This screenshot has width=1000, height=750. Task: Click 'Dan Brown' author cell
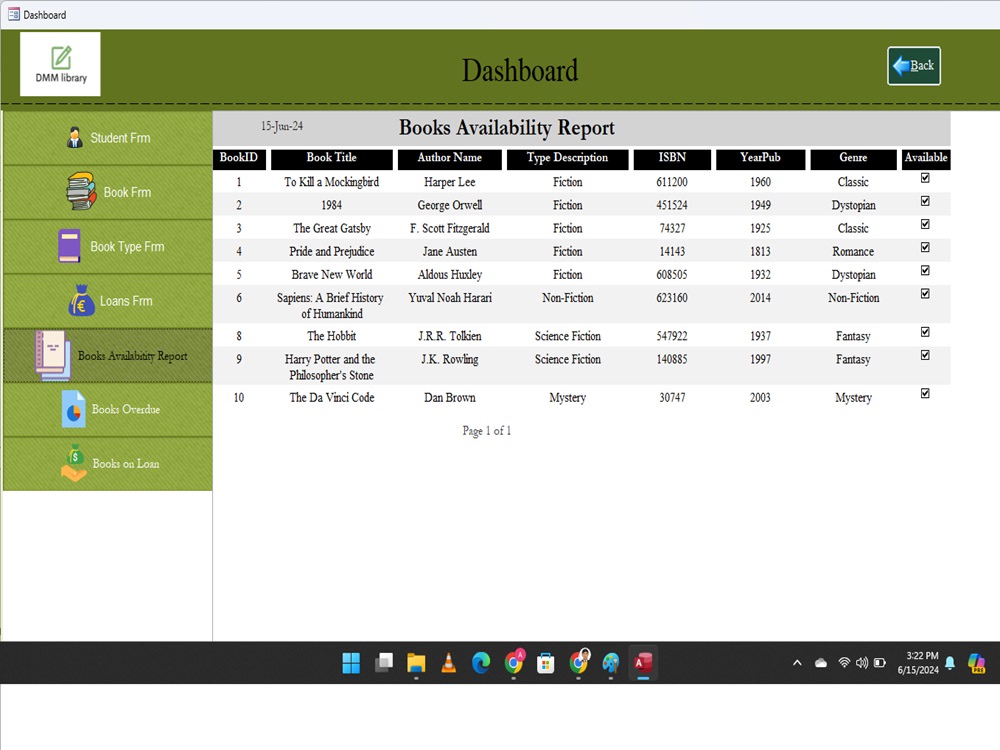(x=450, y=397)
